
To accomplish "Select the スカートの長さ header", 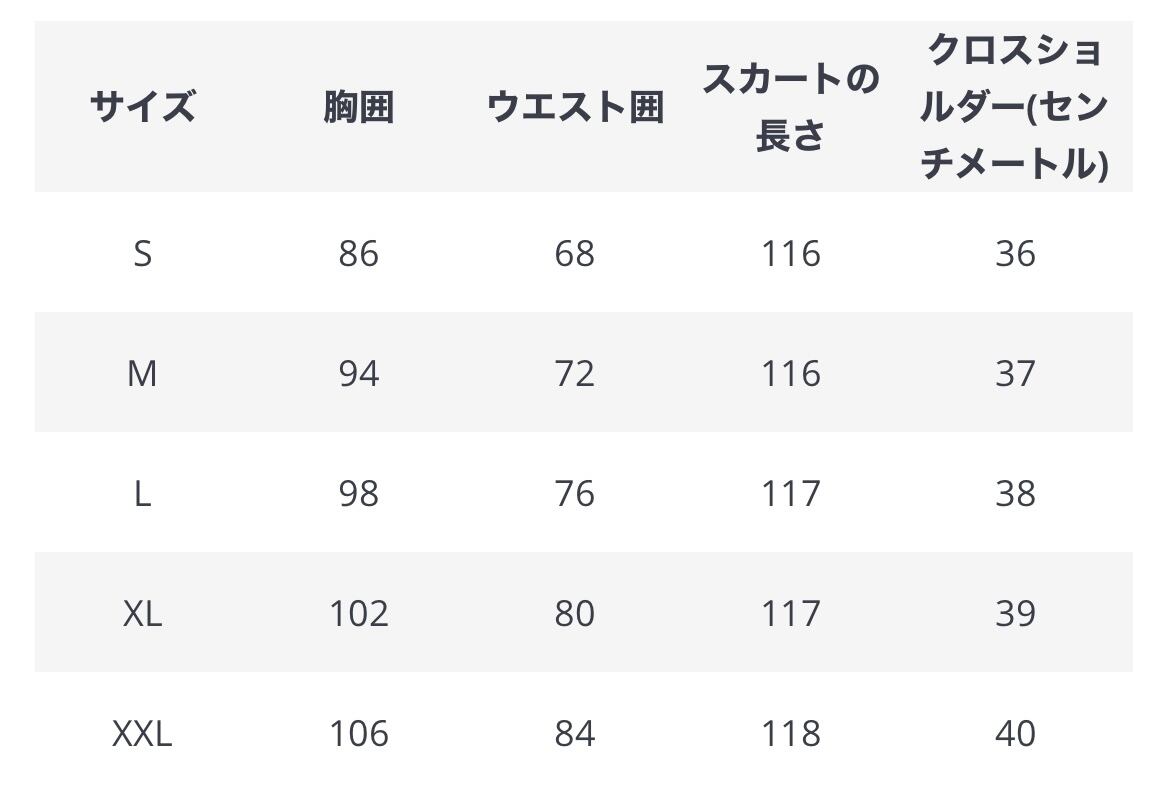I will point(790,107).
